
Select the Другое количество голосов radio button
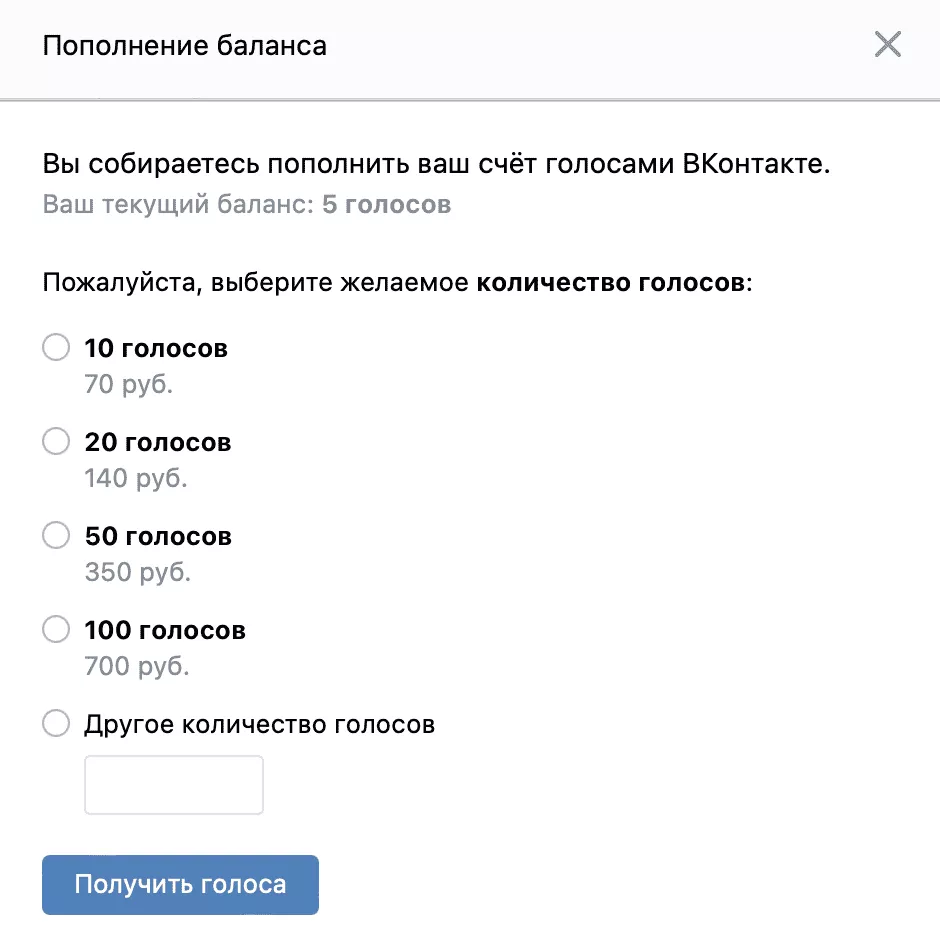(x=56, y=724)
